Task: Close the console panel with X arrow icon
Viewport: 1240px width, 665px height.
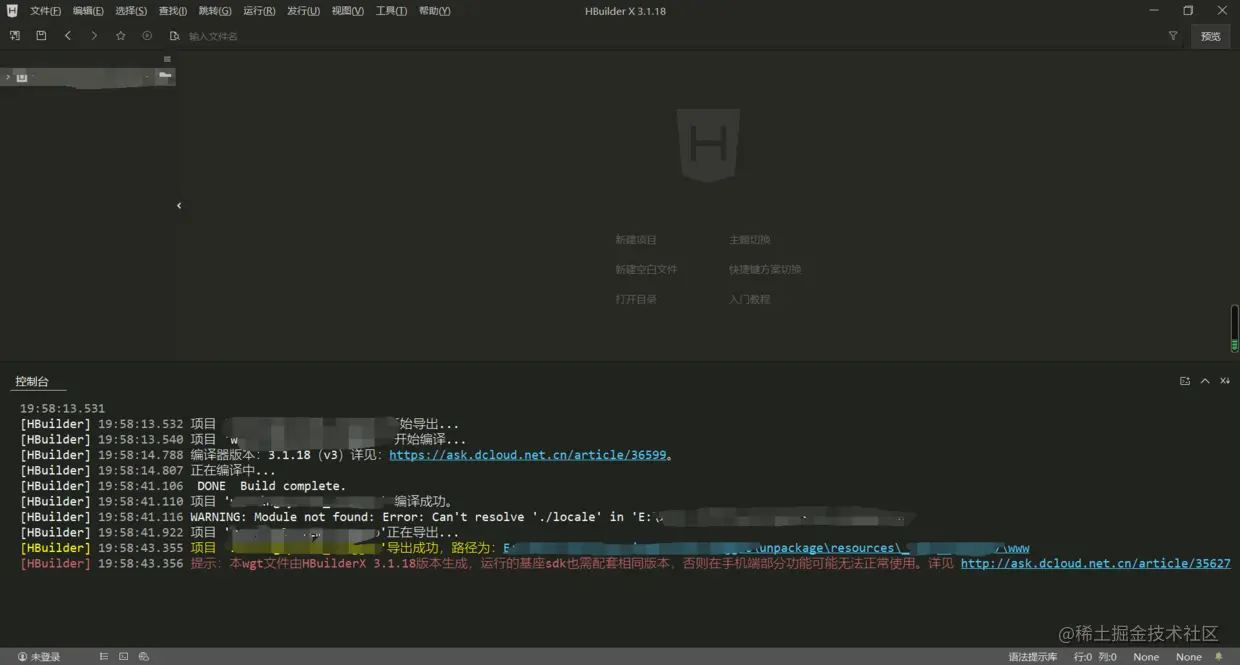Action: [1225, 381]
